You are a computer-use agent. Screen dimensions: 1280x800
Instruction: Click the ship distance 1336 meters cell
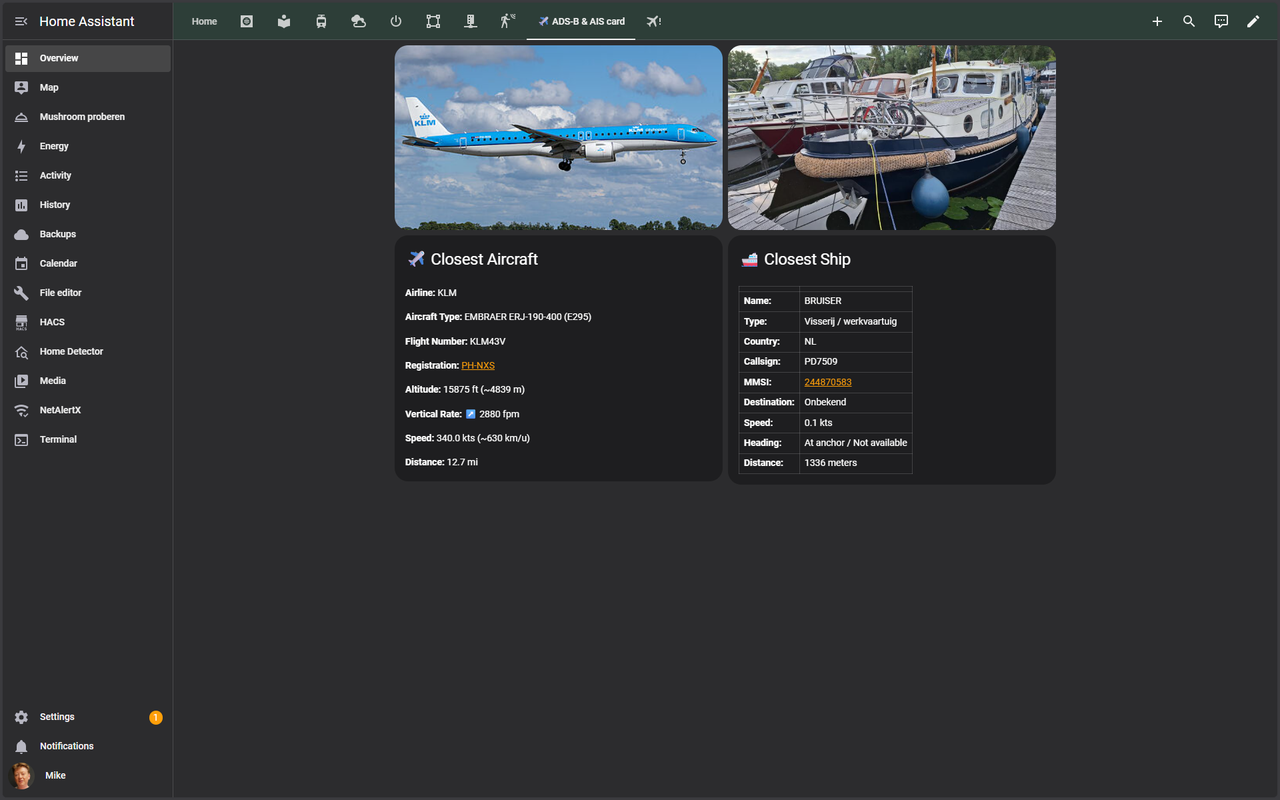click(855, 463)
